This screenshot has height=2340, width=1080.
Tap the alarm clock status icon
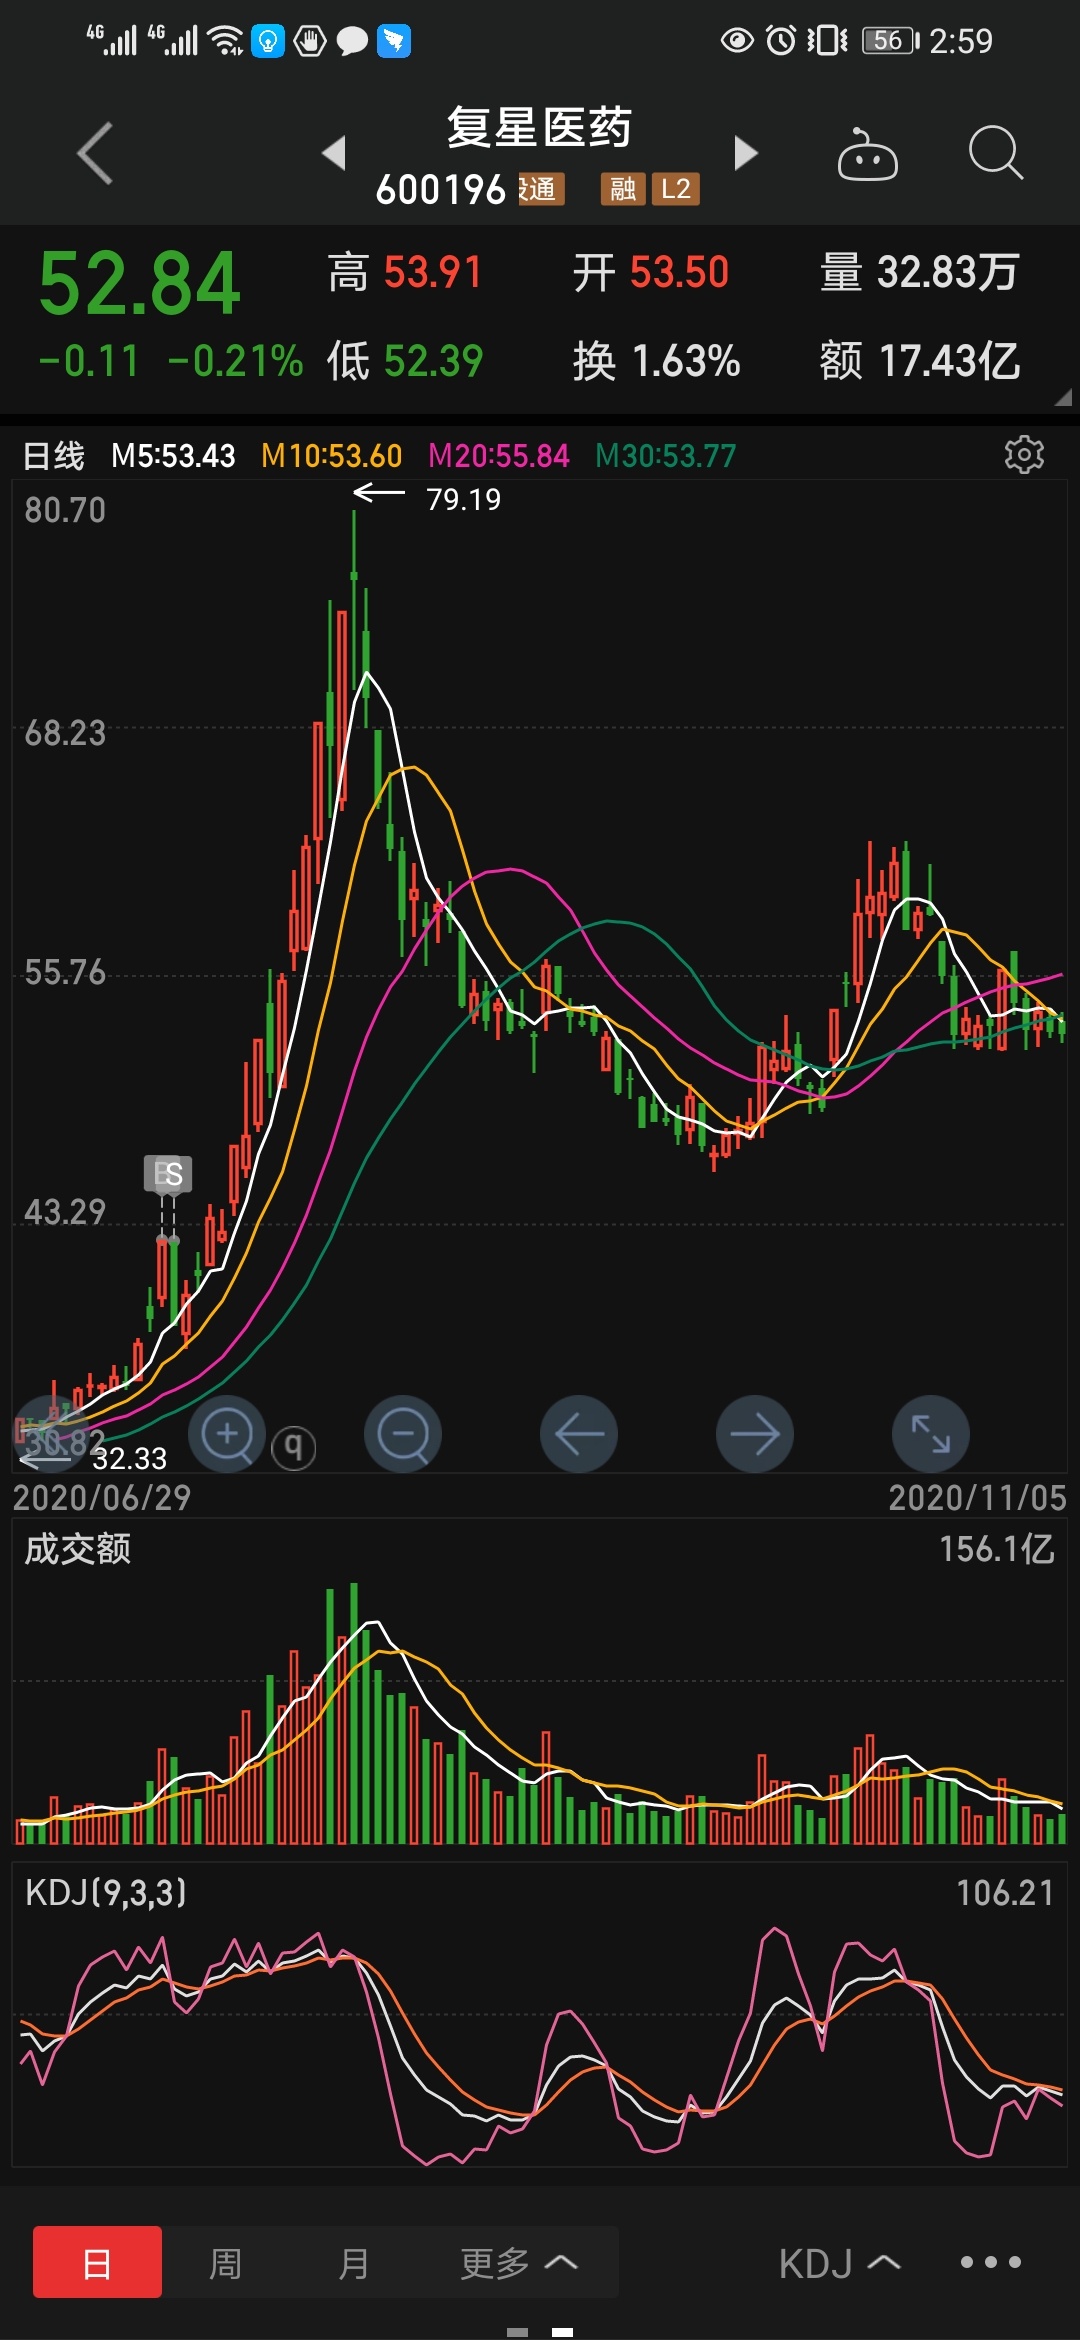click(x=781, y=40)
